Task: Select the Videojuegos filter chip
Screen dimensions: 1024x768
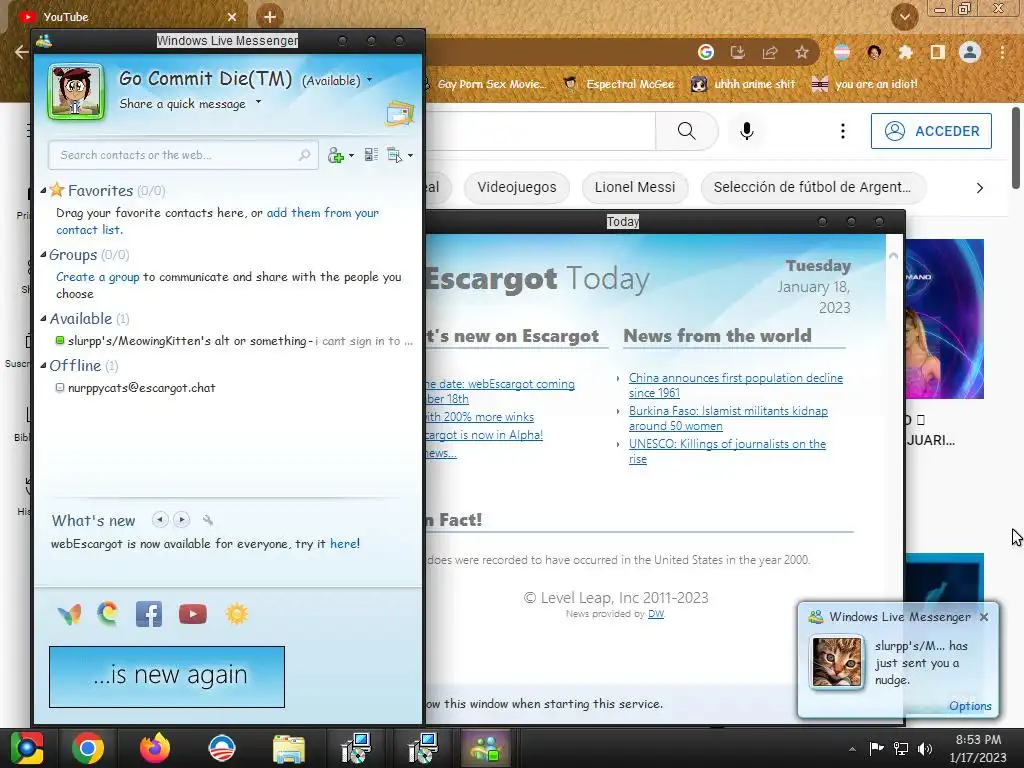Action: 517,187
